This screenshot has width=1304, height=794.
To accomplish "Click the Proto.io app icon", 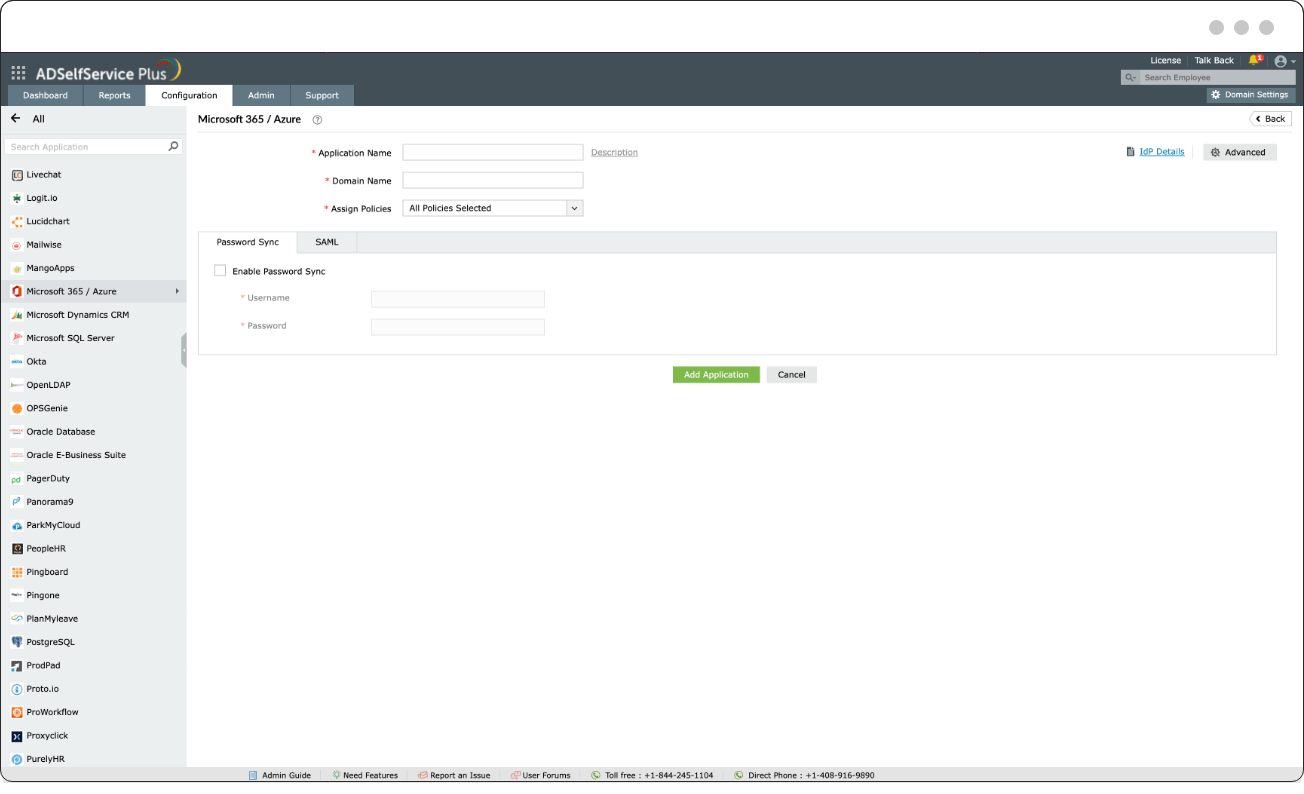I will tap(17, 689).
